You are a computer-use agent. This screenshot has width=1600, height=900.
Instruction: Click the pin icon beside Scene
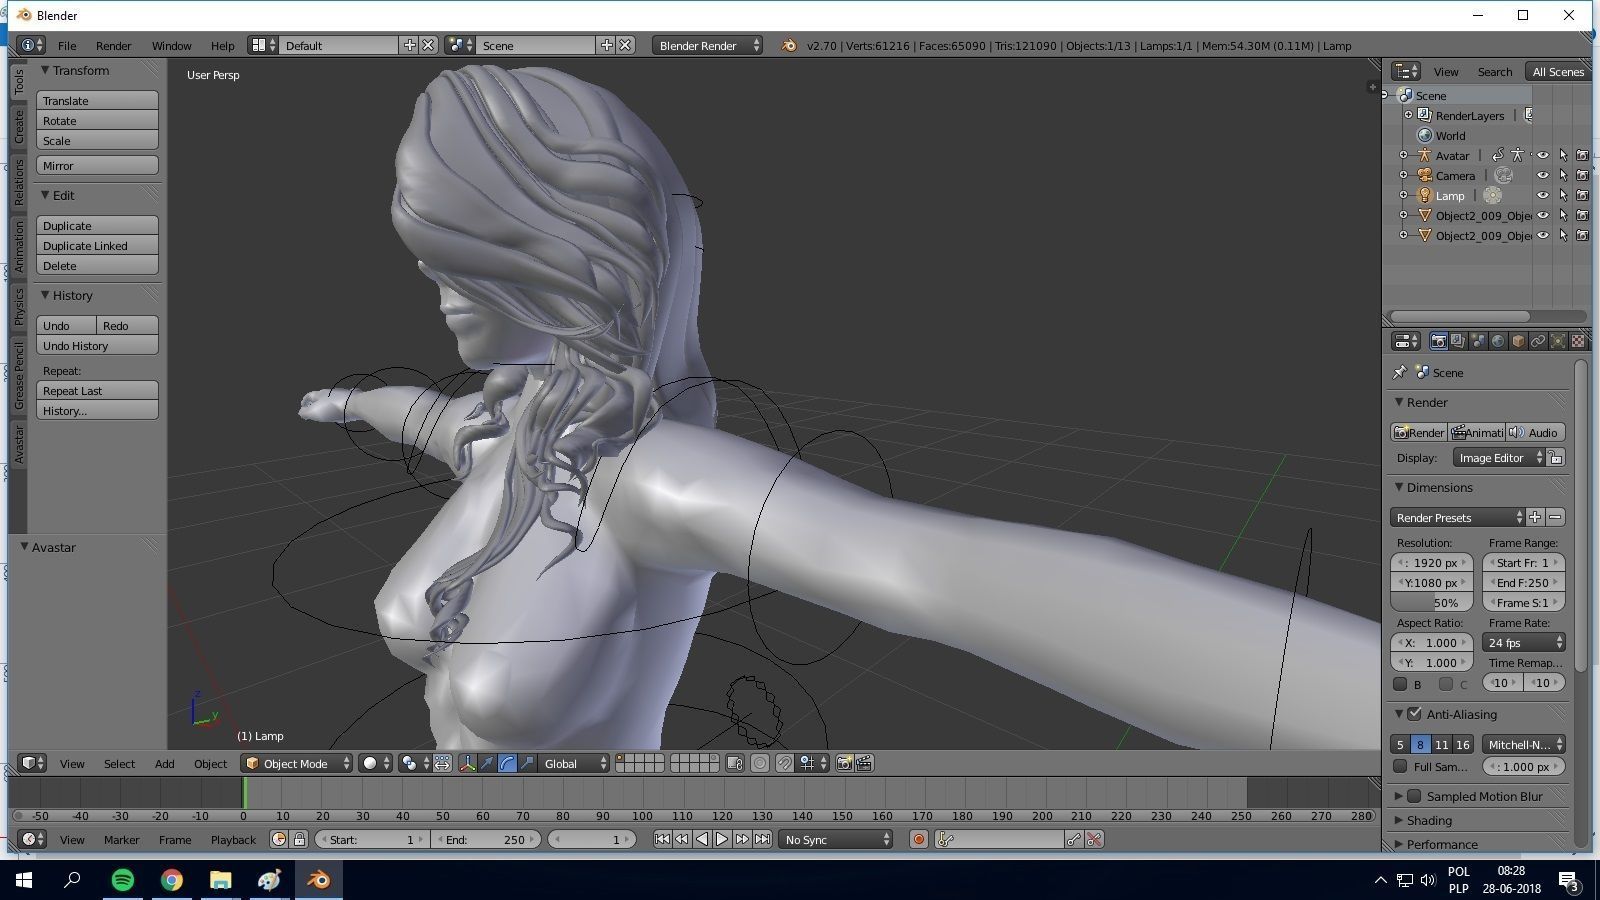pyautogui.click(x=1399, y=372)
